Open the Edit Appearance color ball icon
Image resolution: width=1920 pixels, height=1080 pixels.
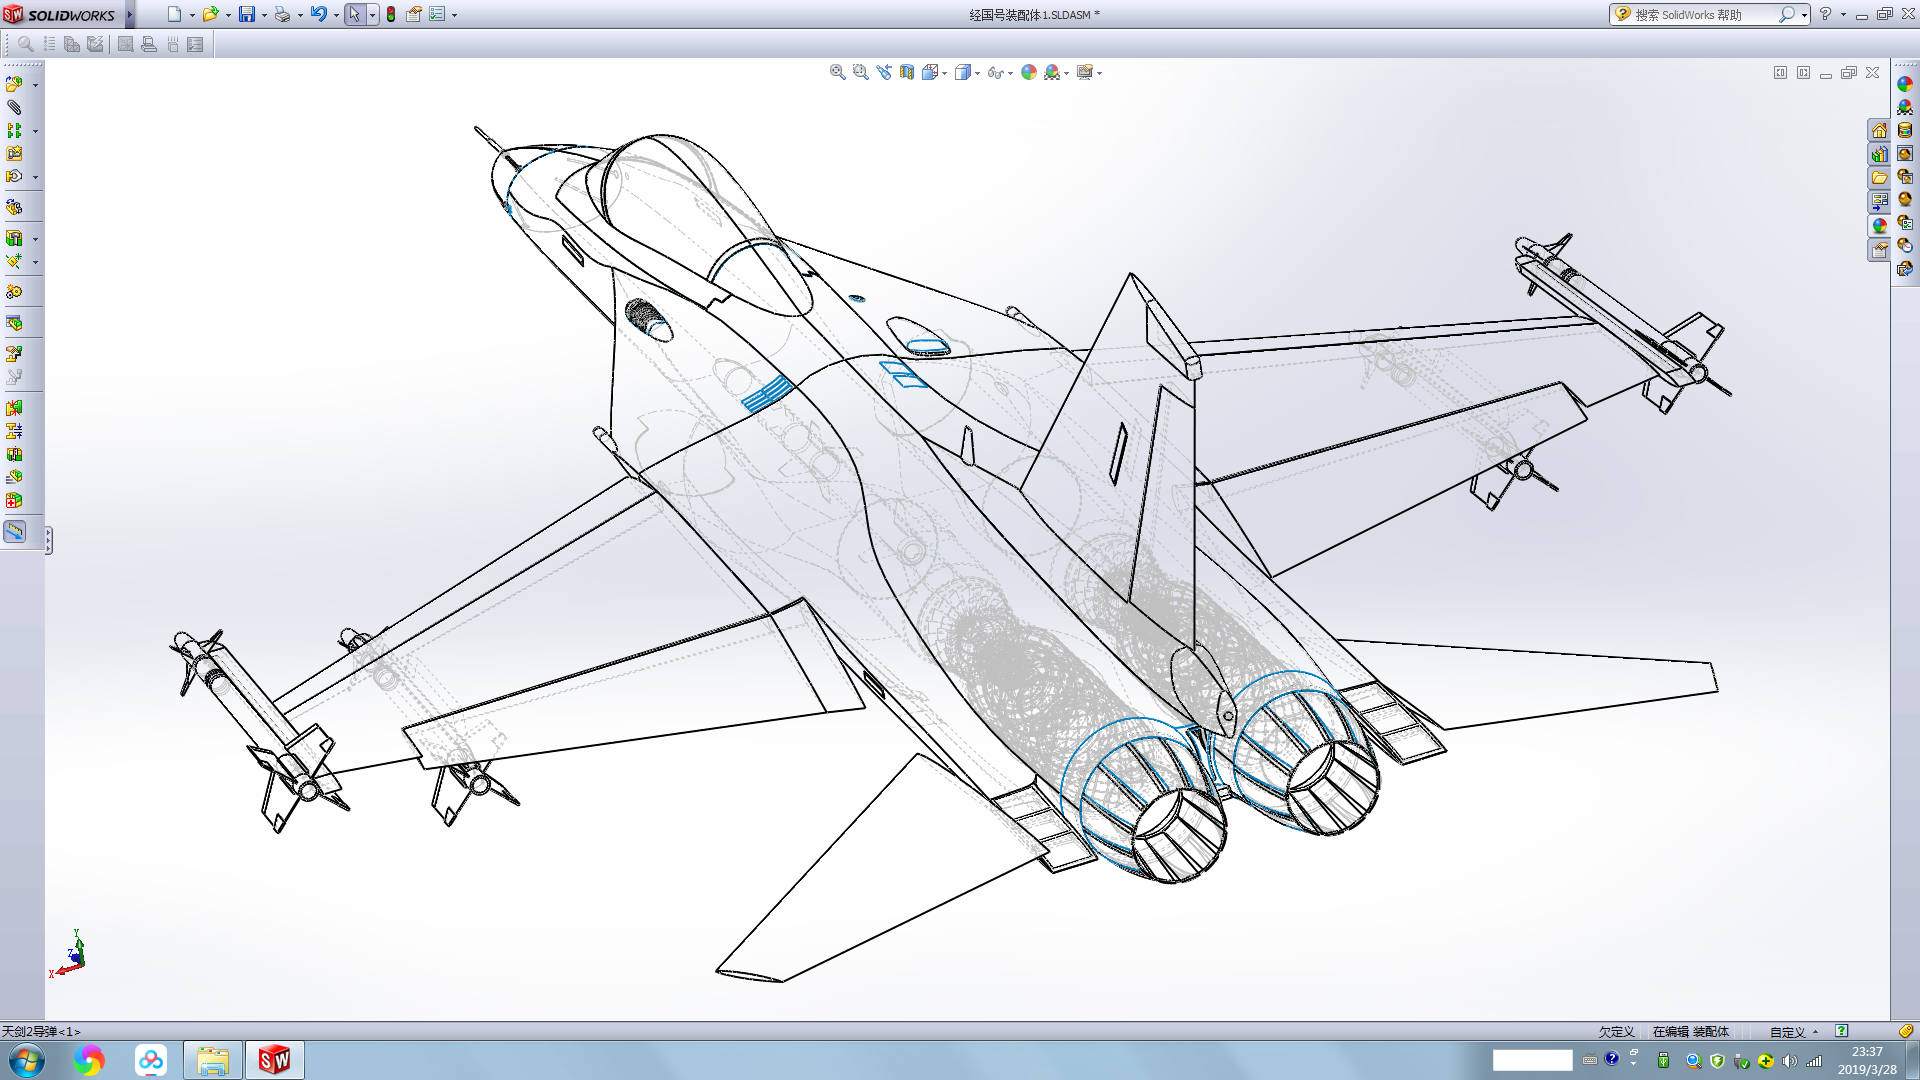click(x=1029, y=72)
